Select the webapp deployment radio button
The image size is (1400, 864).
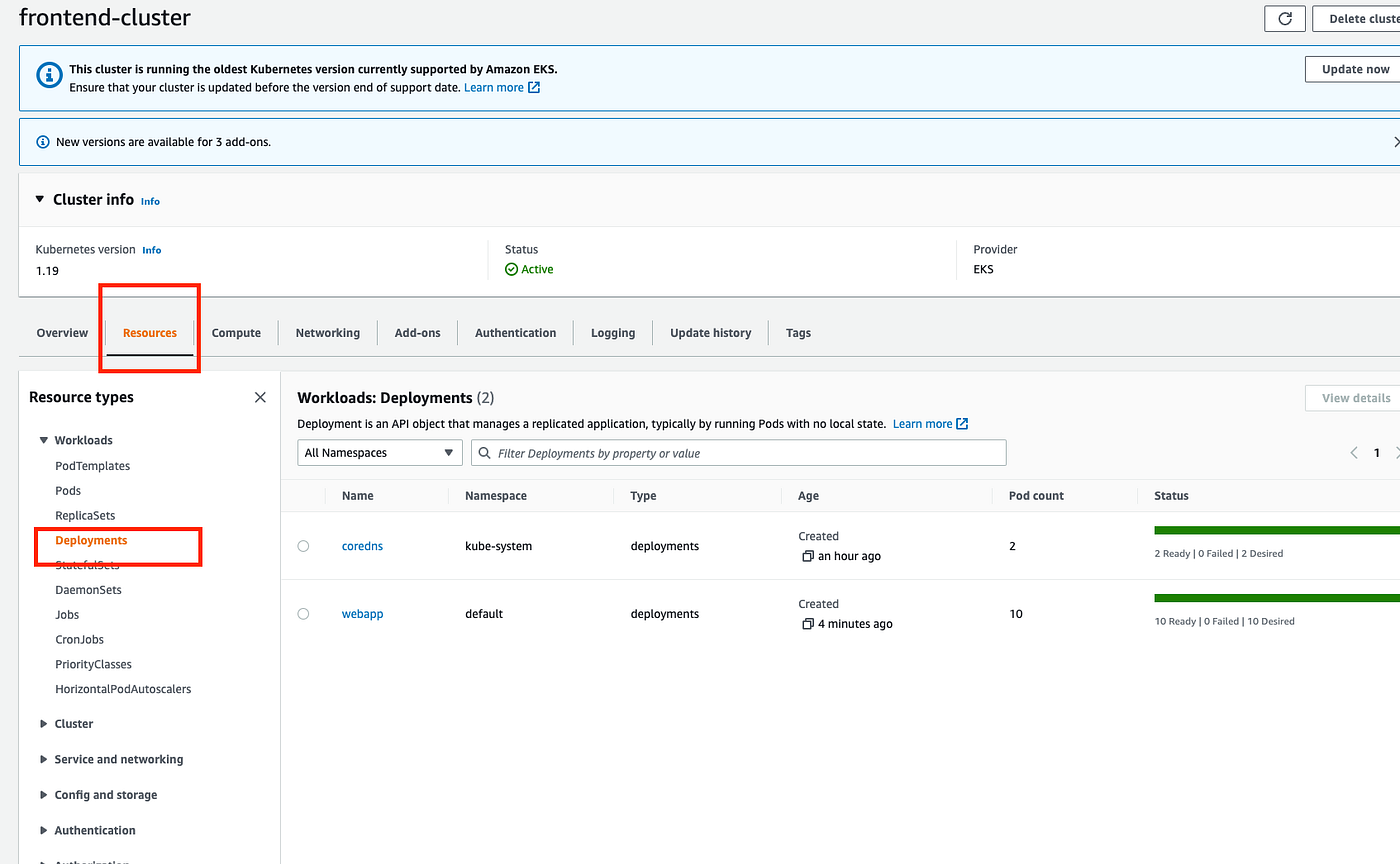(303, 613)
